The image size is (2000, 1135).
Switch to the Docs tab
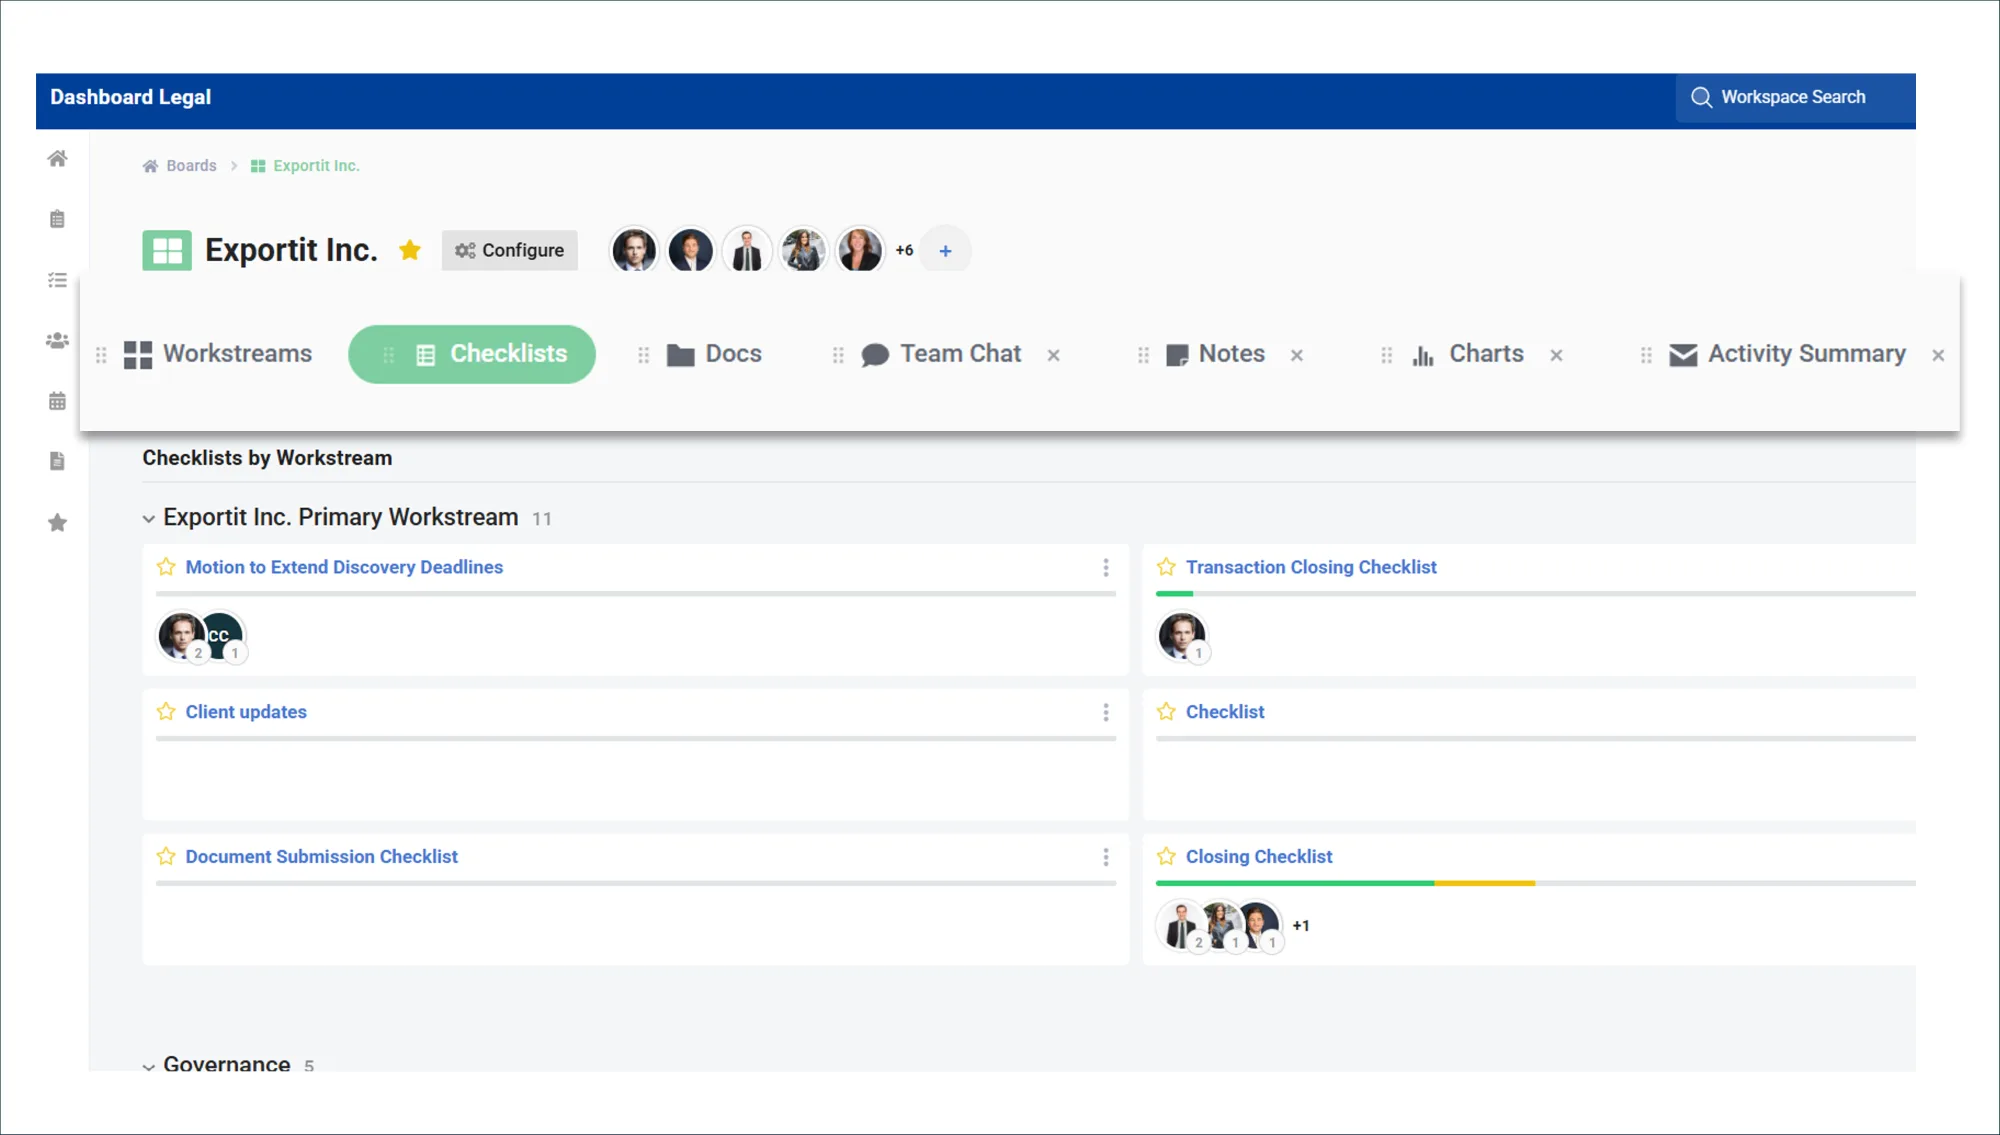point(714,354)
